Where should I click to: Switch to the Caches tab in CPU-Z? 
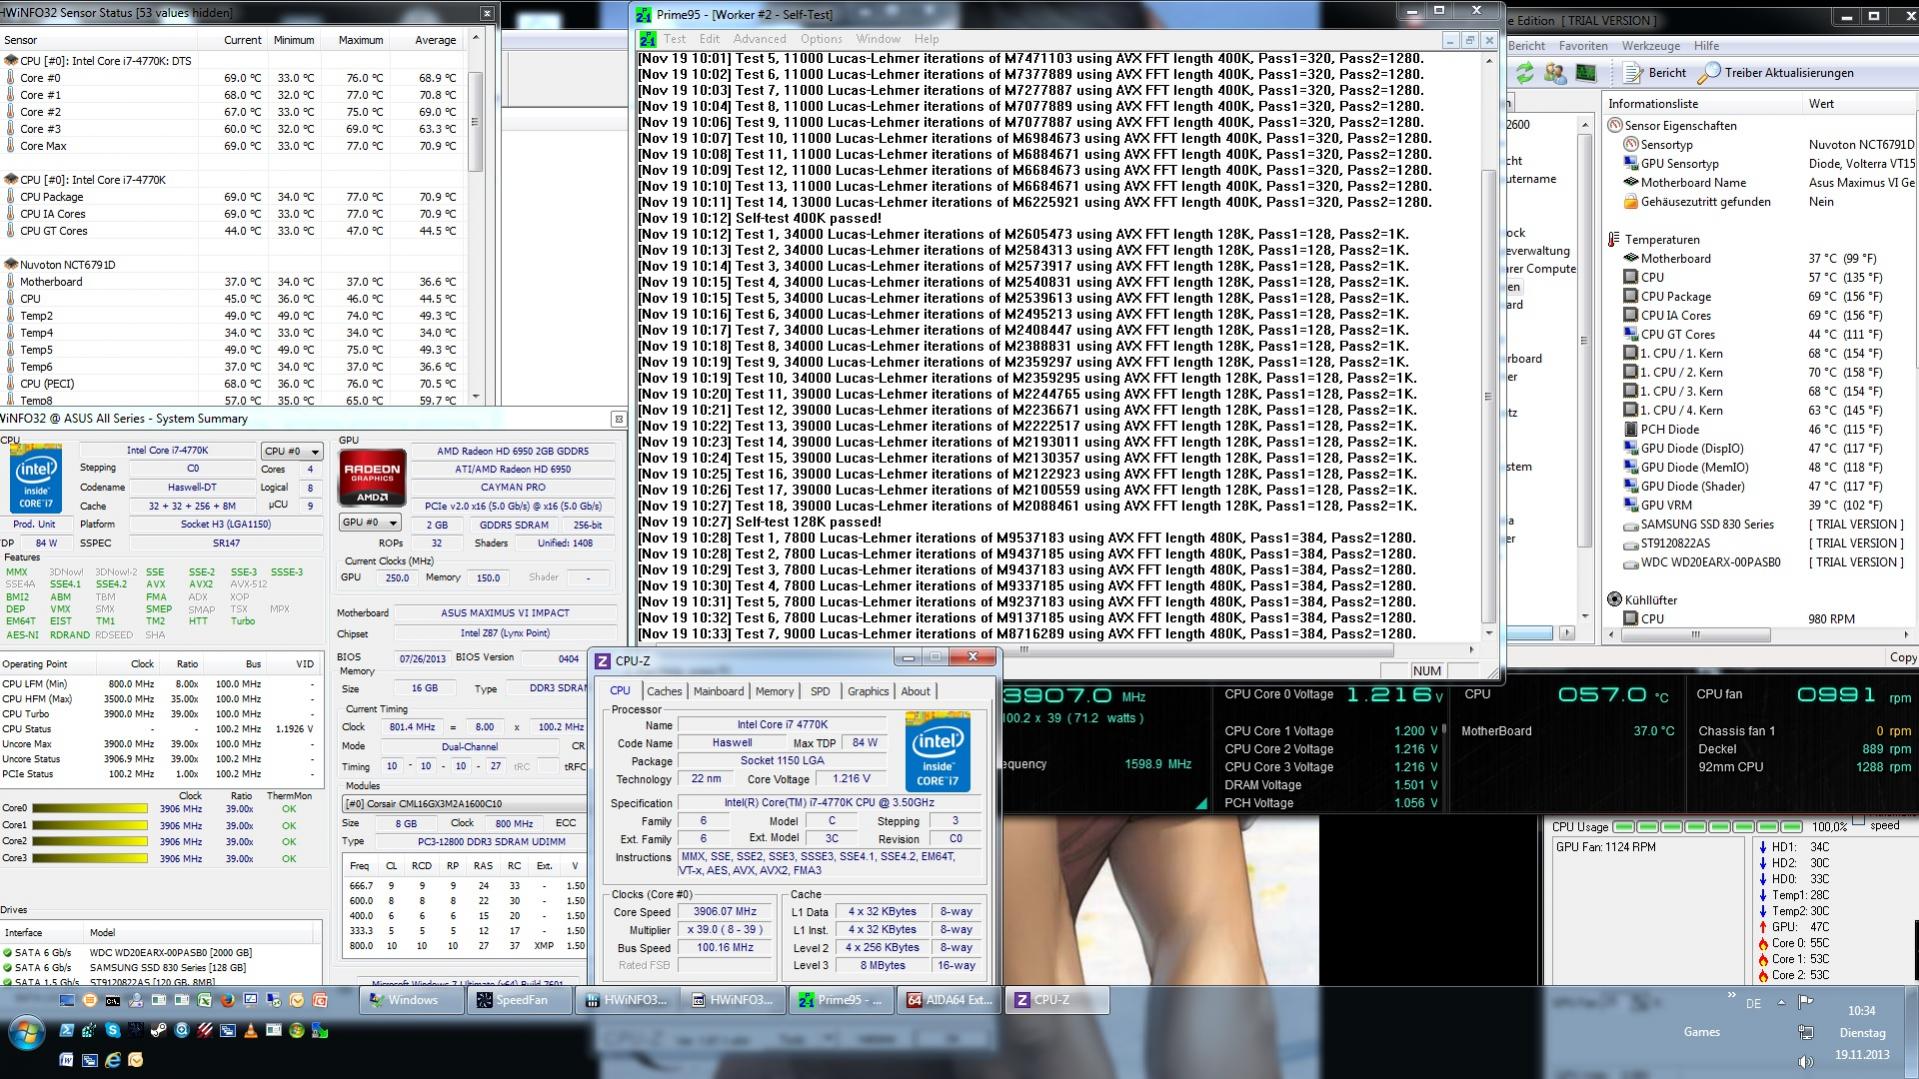click(664, 691)
